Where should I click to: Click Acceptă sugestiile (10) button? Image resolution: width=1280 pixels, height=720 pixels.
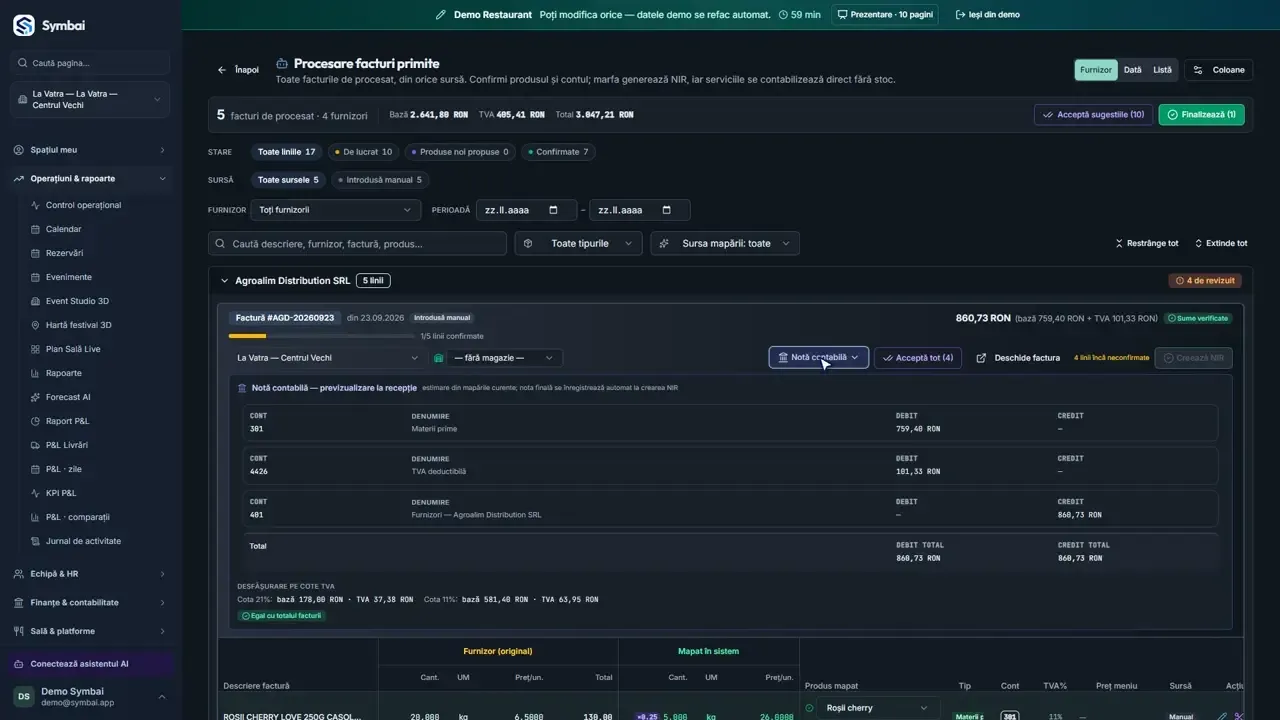click(x=1093, y=115)
